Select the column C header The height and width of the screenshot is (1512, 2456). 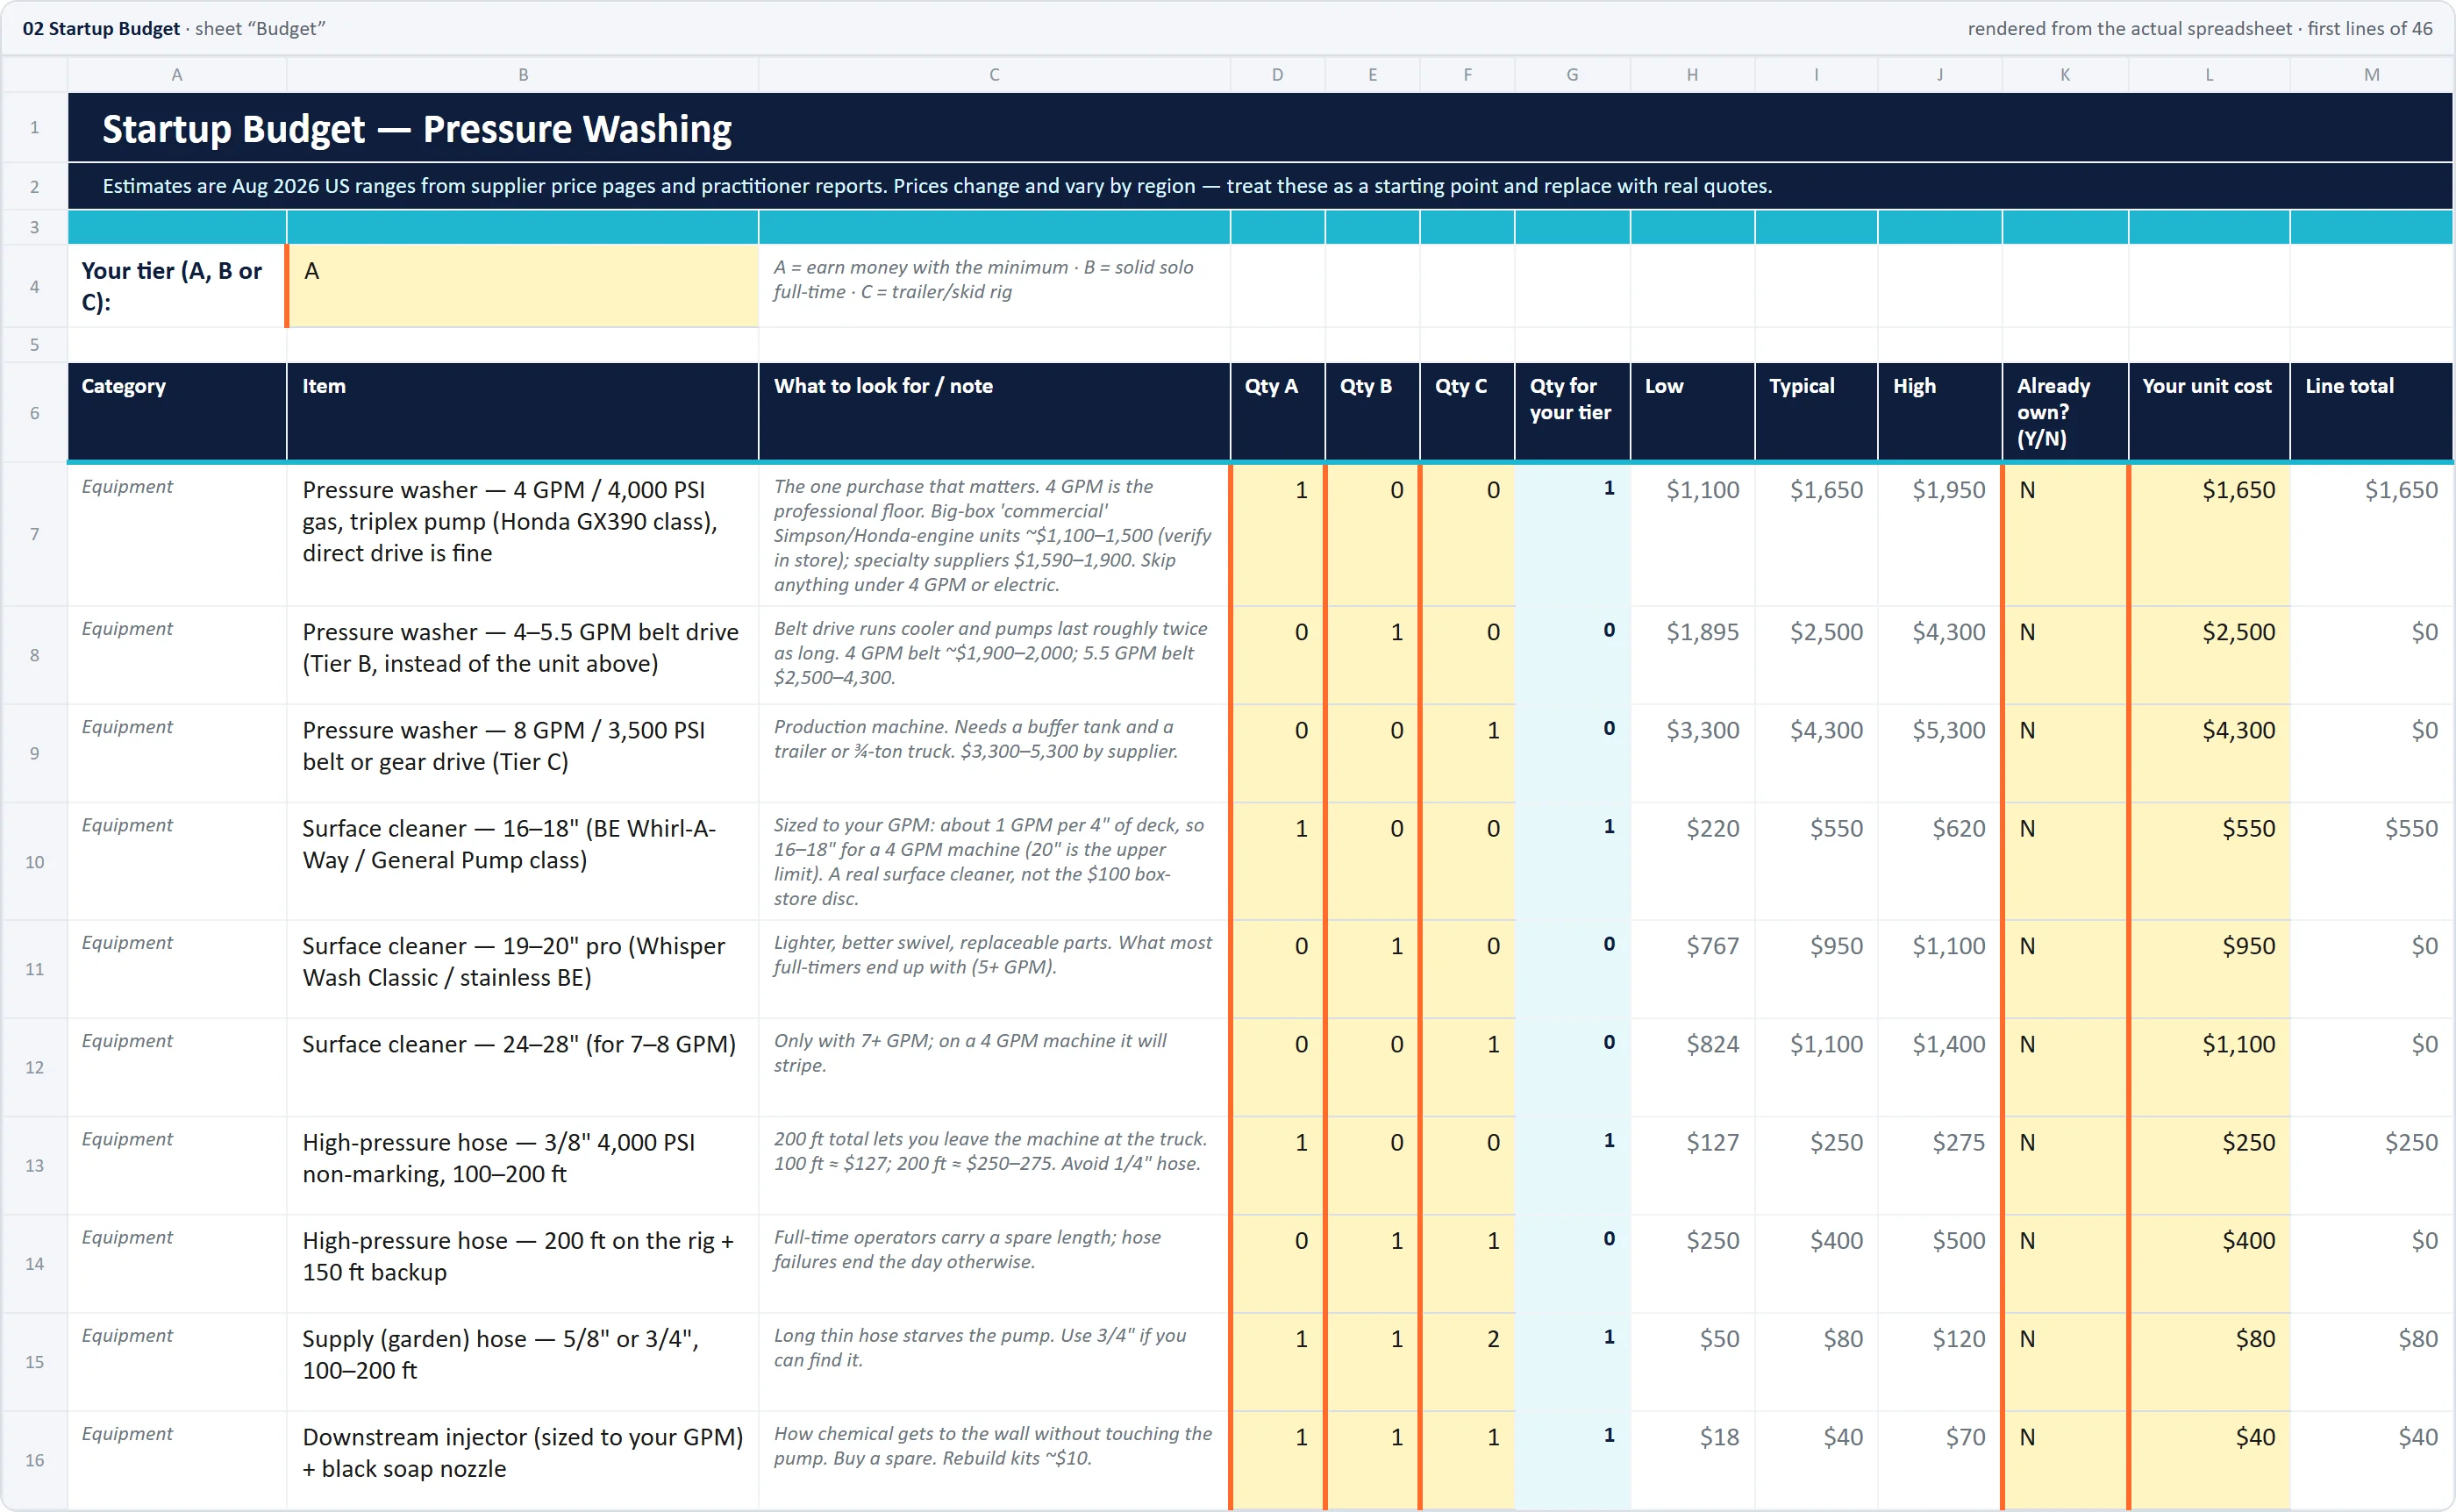994,74
